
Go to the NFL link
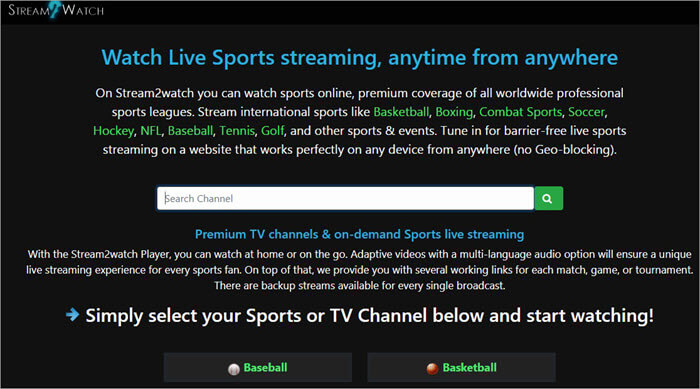tap(150, 131)
